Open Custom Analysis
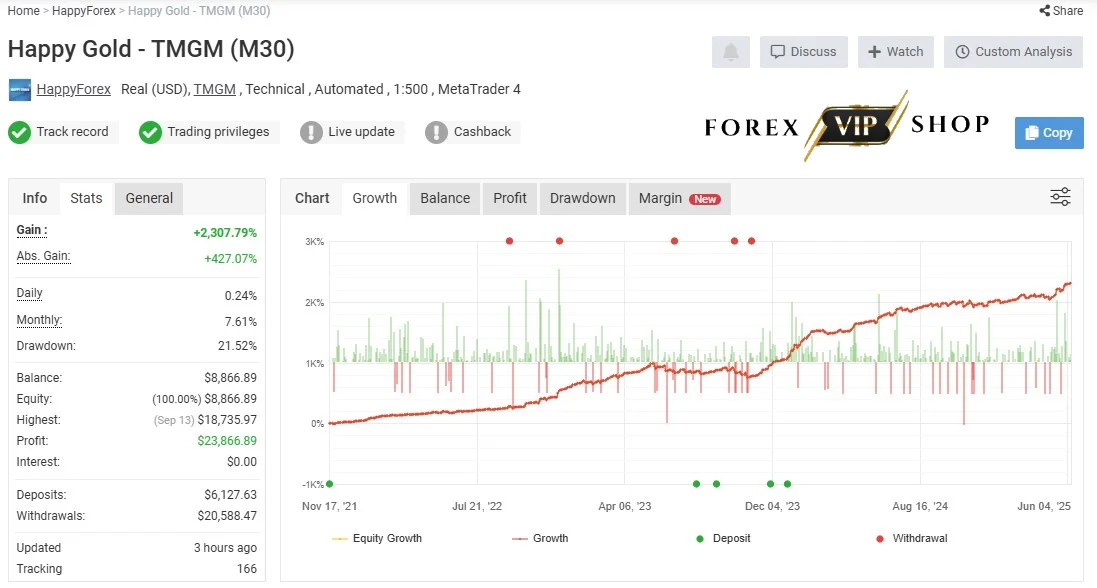Viewport: 1097px width, 588px height. tap(1013, 52)
